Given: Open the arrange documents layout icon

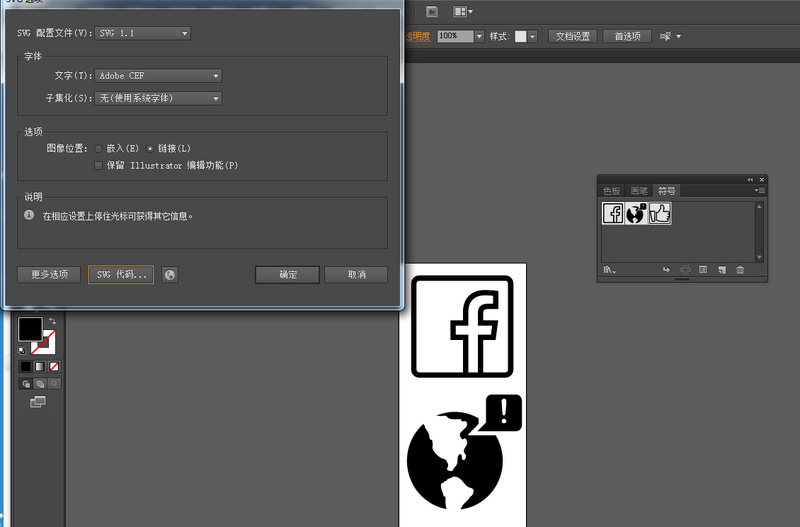Looking at the screenshot, I should [x=460, y=11].
